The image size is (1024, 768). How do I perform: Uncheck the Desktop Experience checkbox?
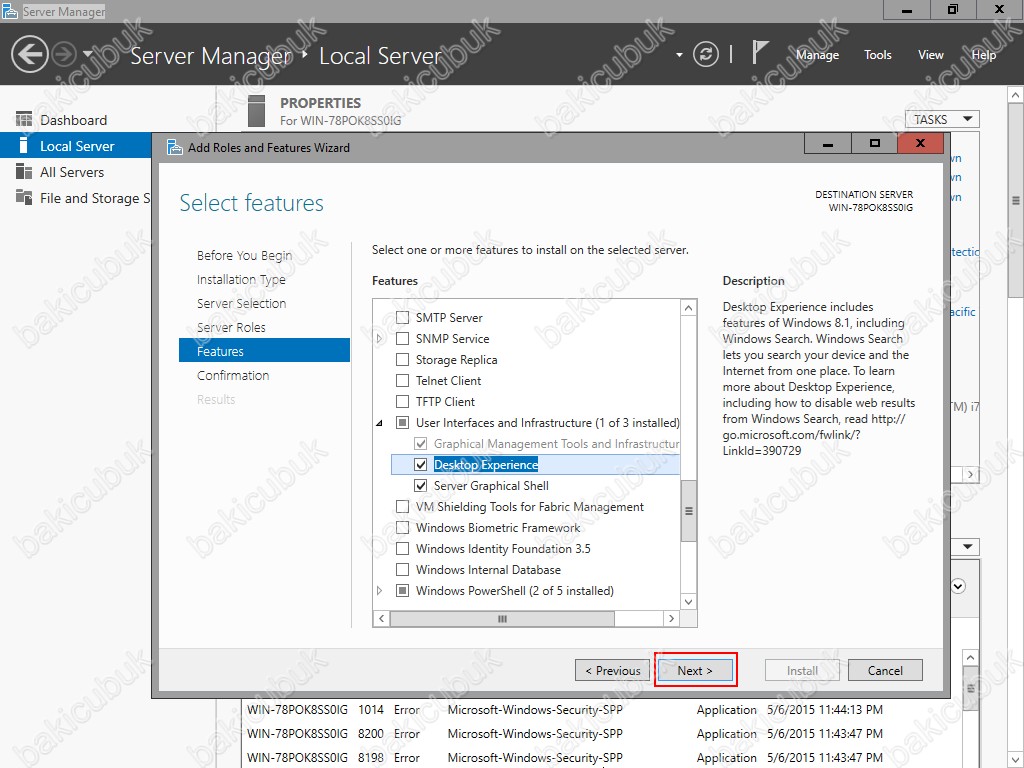point(421,465)
